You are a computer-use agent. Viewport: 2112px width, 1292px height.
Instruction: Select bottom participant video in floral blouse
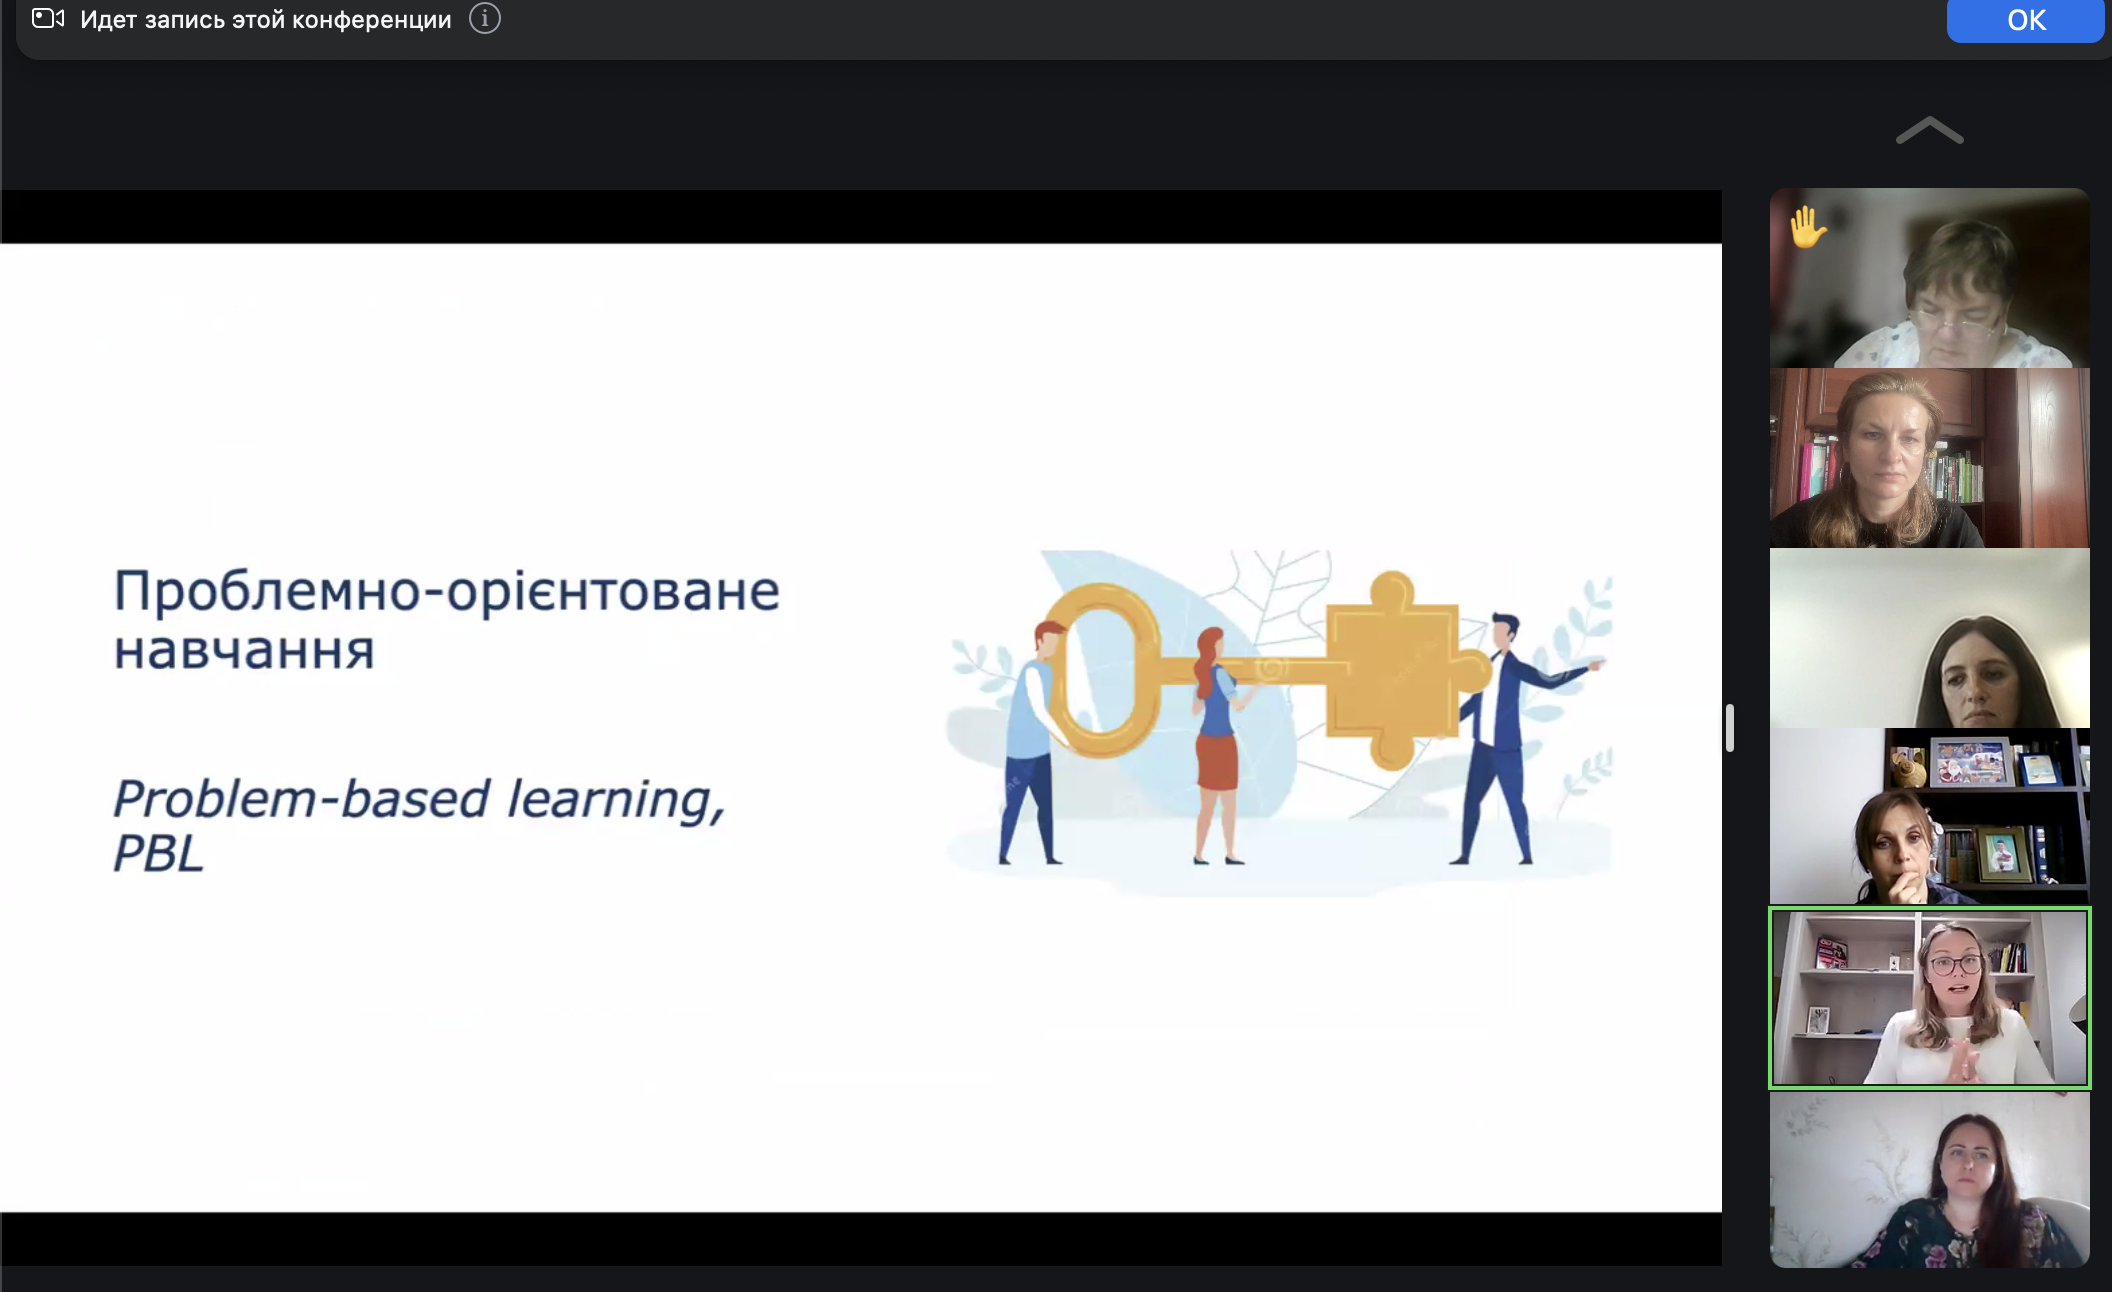click(1929, 1180)
